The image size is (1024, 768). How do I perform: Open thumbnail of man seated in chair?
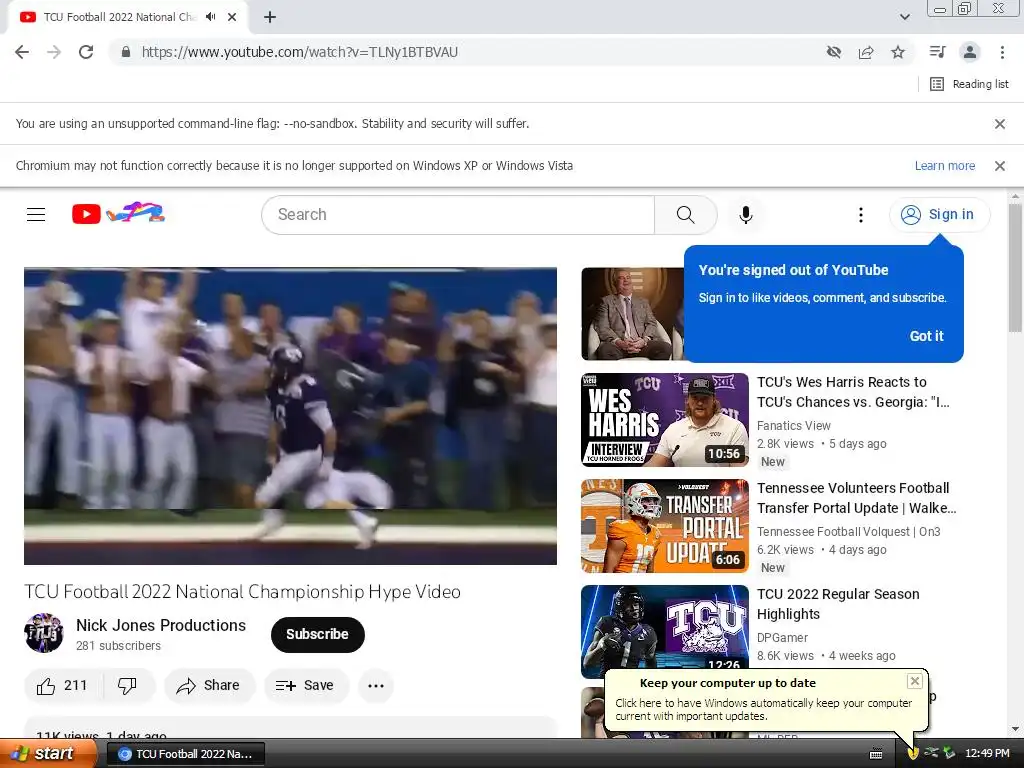click(x=632, y=313)
